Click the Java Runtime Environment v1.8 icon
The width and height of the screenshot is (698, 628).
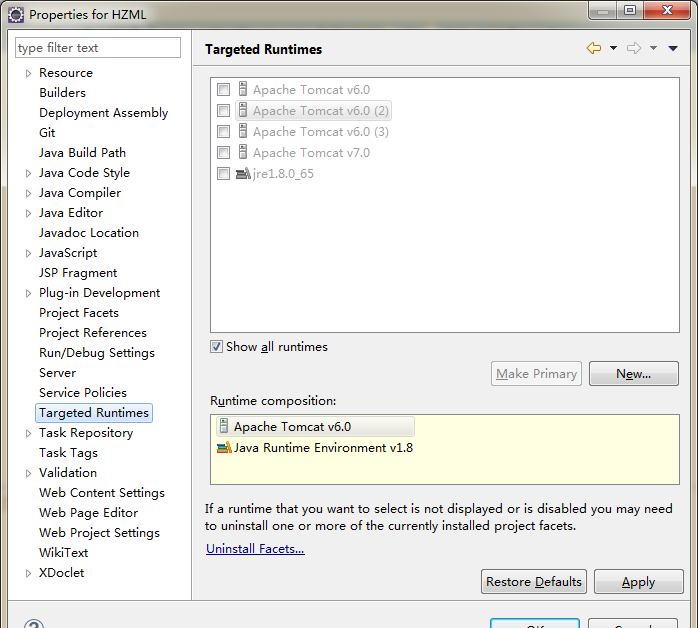coord(224,447)
